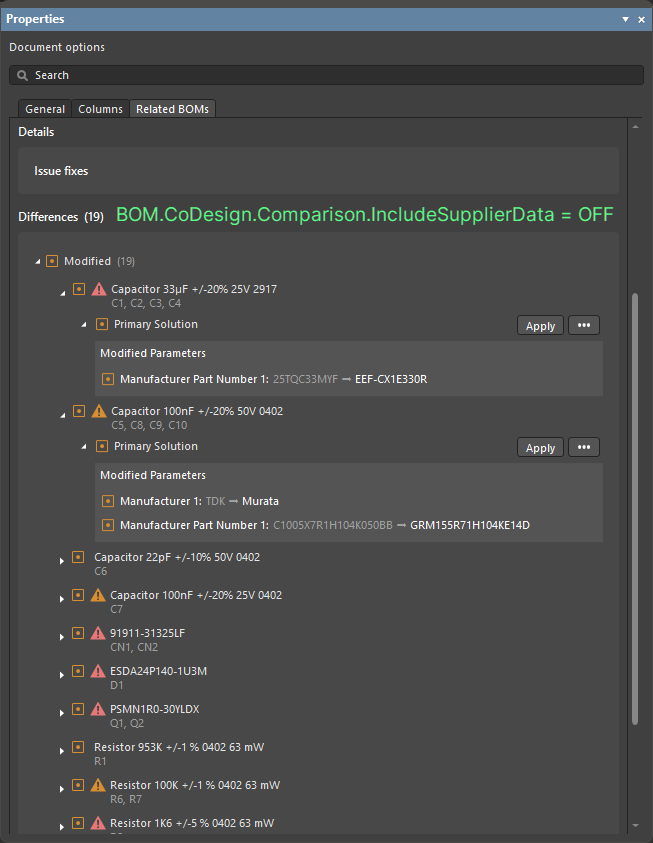
Task: Open the panel's top-right dropdown arrow menu
Action: coord(626,19)
